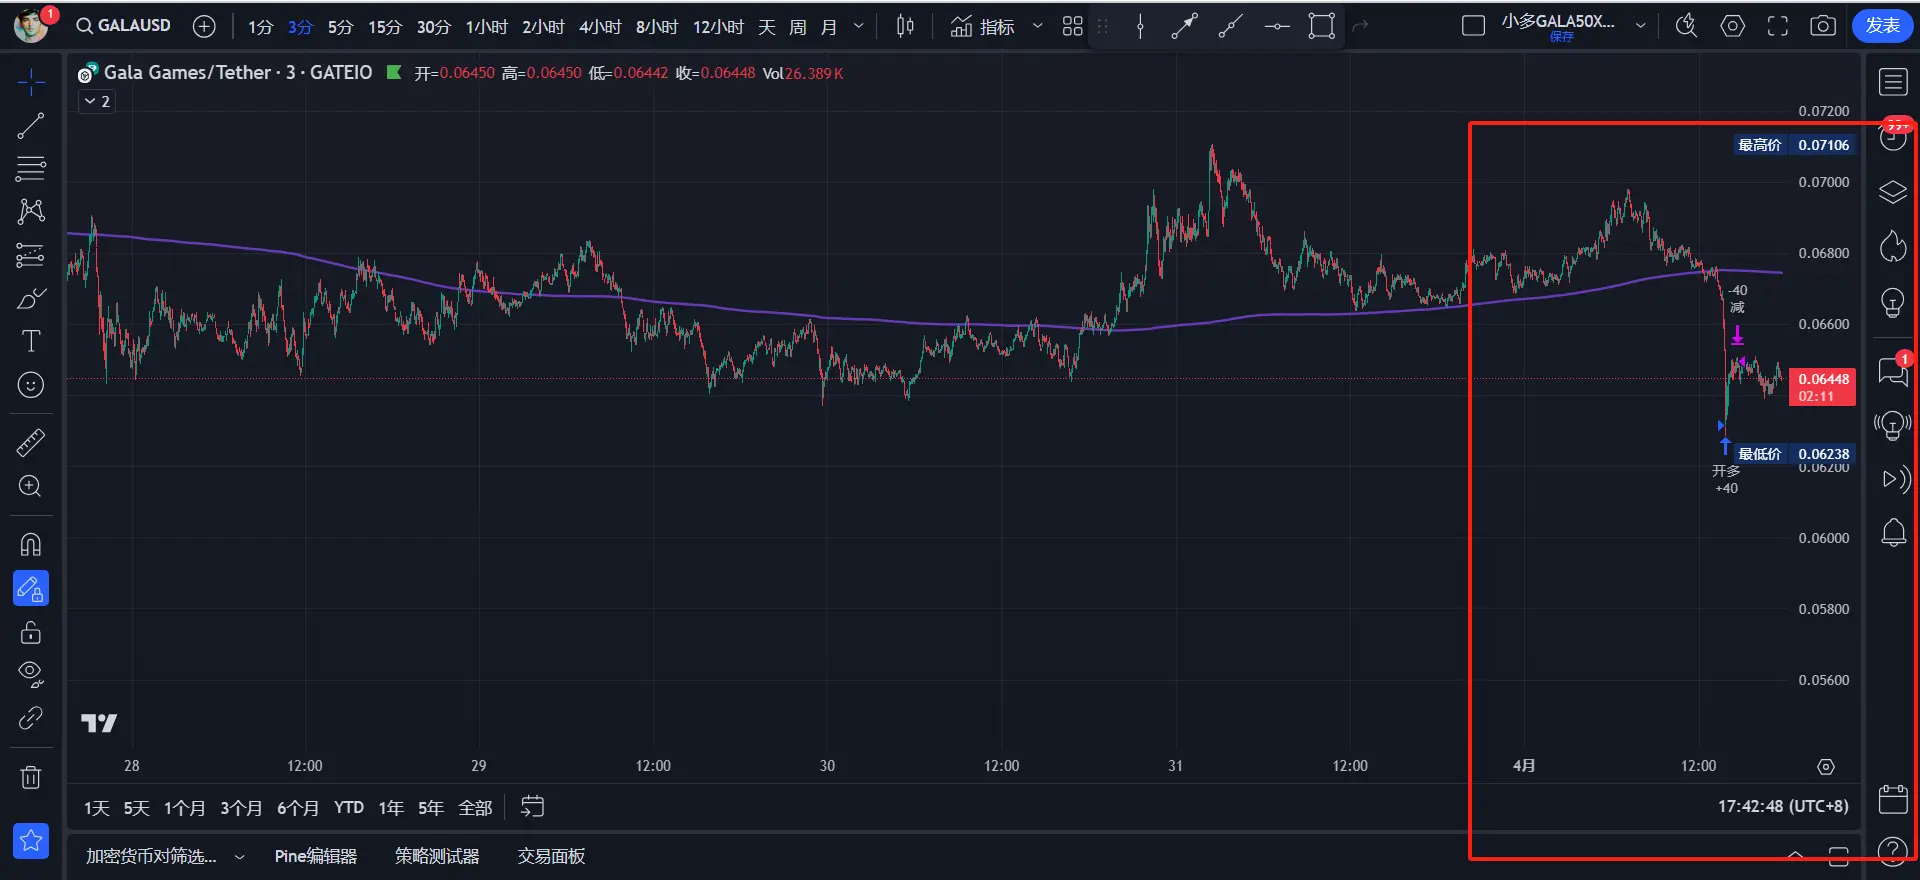Toggle stay in drawing mode
Screen dimensions: 1920x880
point(31,589)
